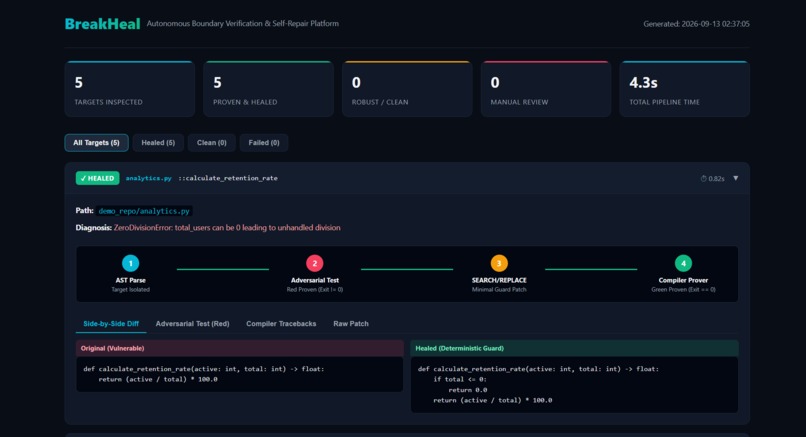Open analytics.py file link in card header
Image resolution: width=806 pixels, height=437 pixels.
(x=149, y=178)
